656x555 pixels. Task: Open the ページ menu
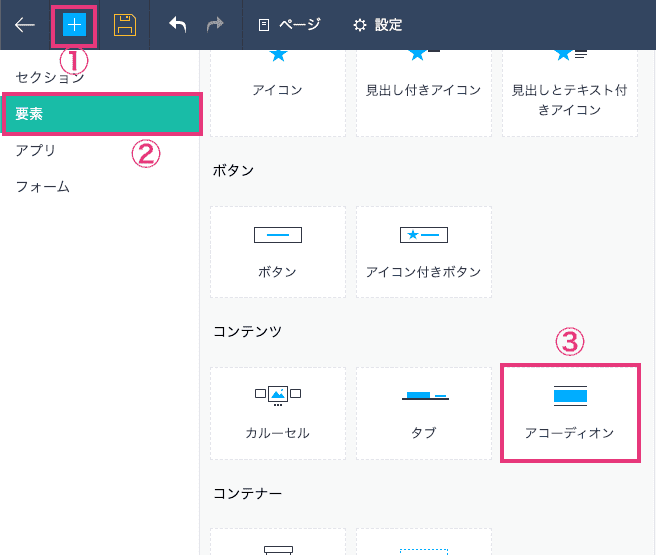tap(289, 25)
